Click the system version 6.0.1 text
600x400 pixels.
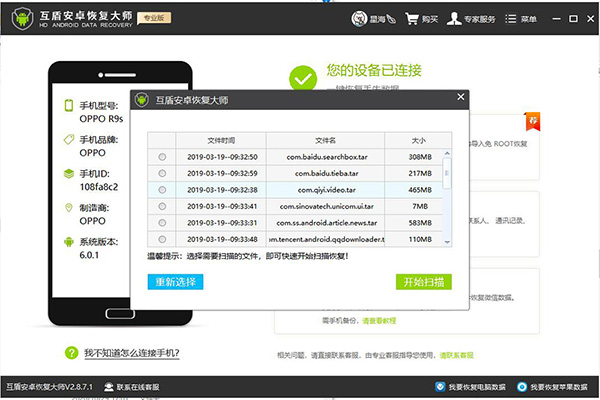[x=89, y=255]
